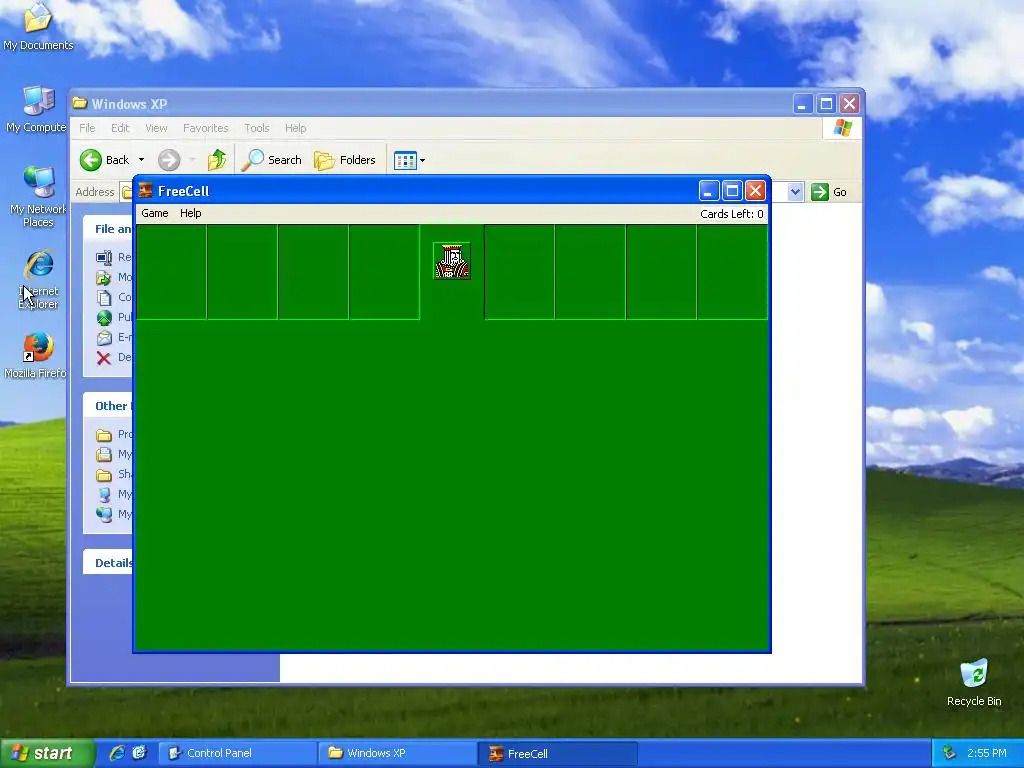This screenshot has width=1024, height=768.
Task: Toggle the Folders pane button
Action: pyautogui.click(x=345, y=160)
